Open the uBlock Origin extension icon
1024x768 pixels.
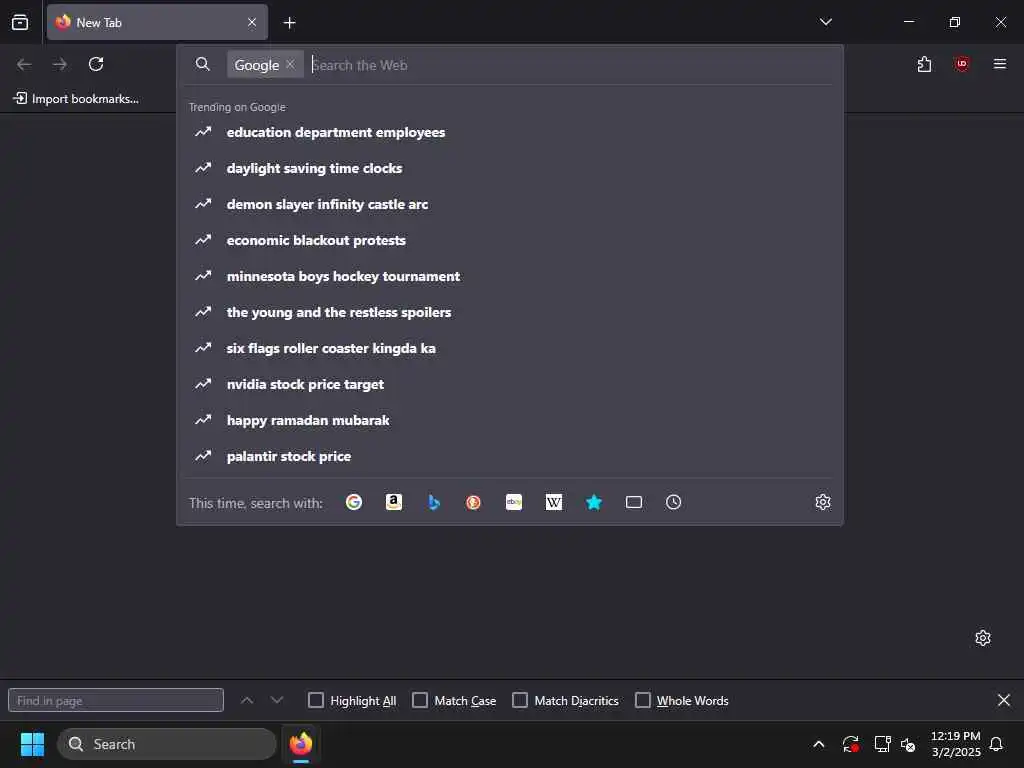click(961, 64)
